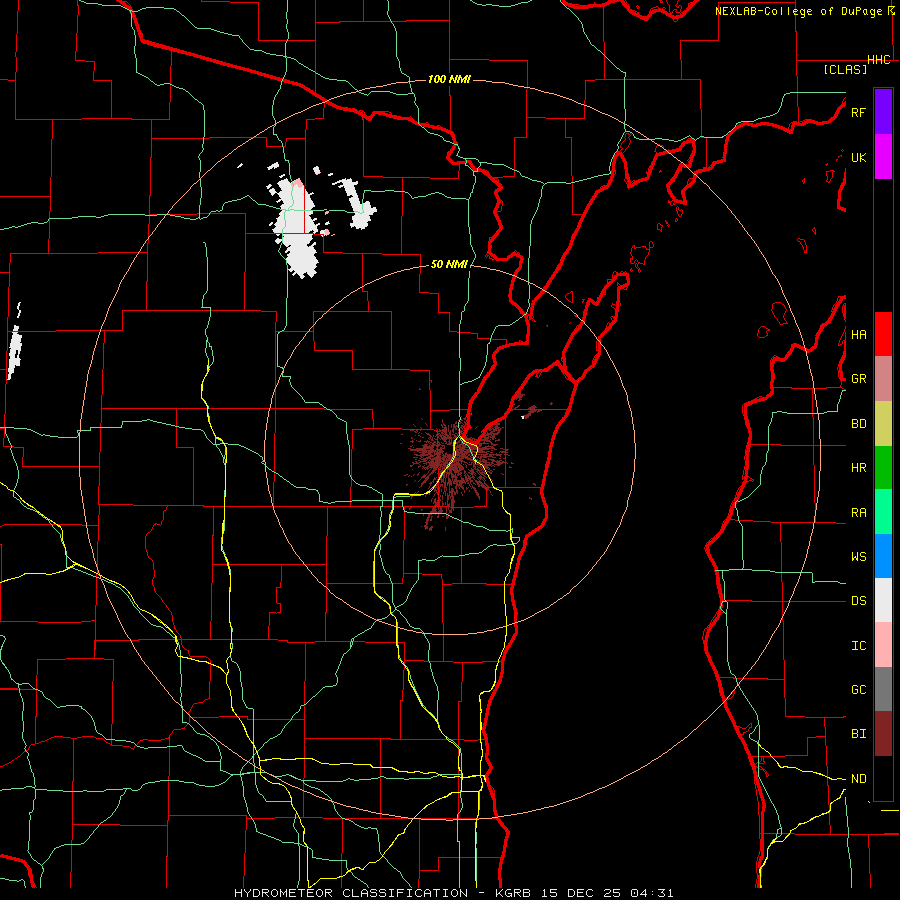Image resolution: width=900 pixels, height=900 pixels.
Task: Click the RA light green legend swatch
Action: click(x=883, y=512)
